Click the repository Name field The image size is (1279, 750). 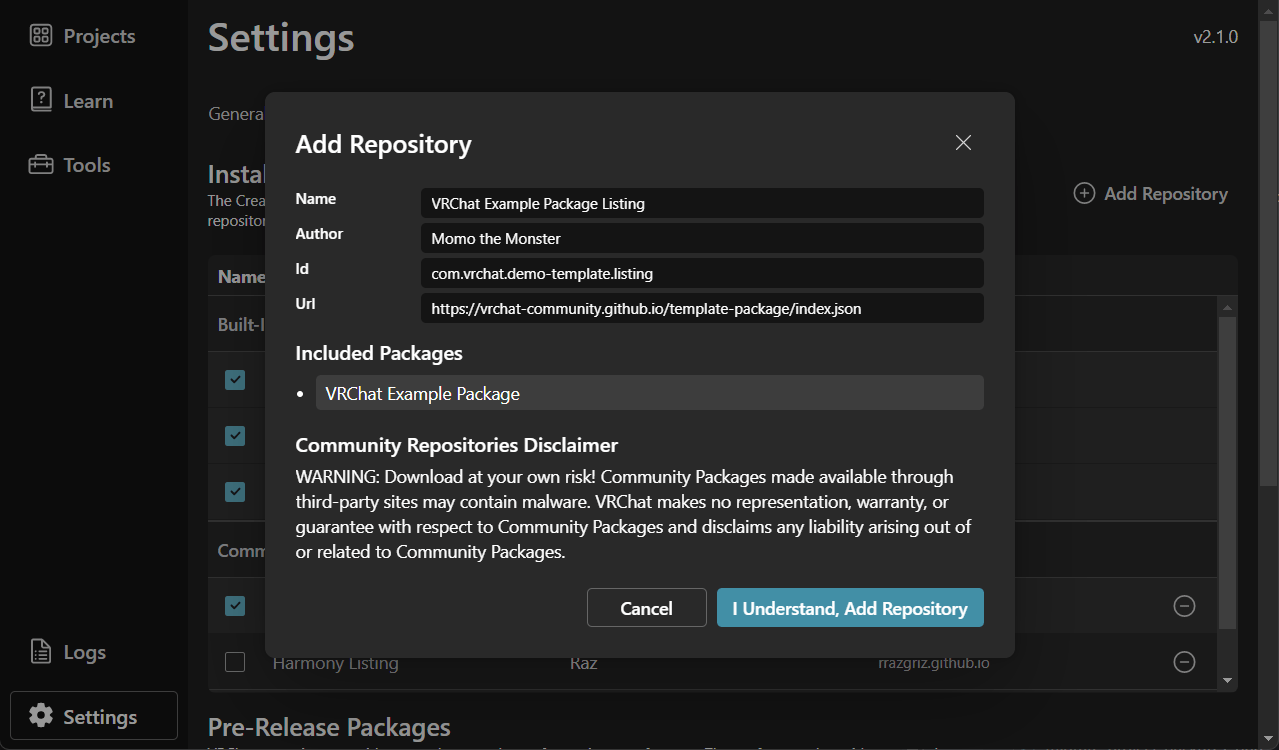click(701, 203)
